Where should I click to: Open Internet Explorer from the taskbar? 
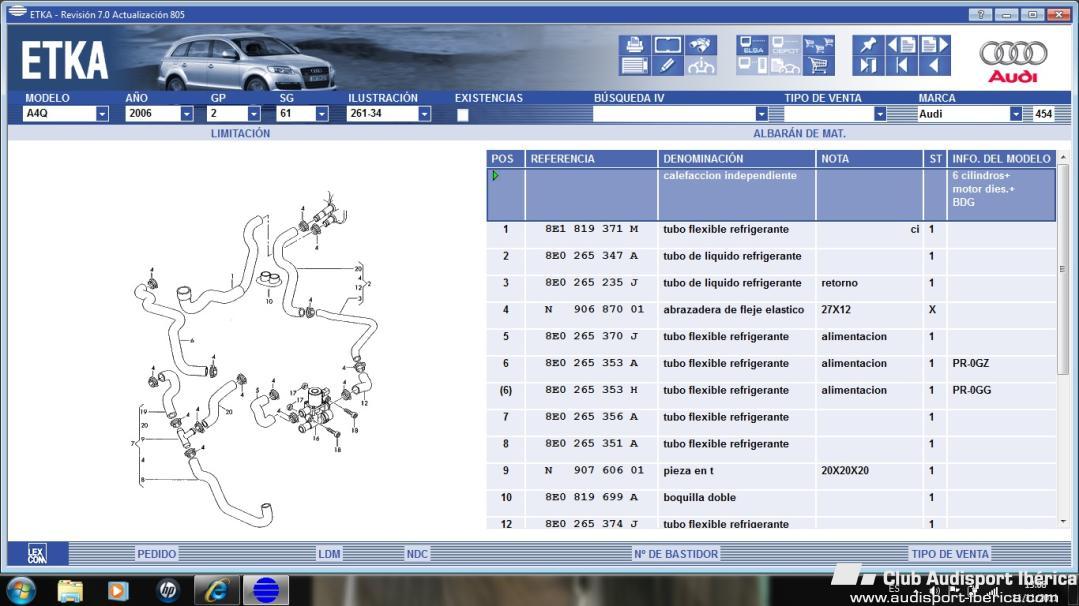coord(217,590)
